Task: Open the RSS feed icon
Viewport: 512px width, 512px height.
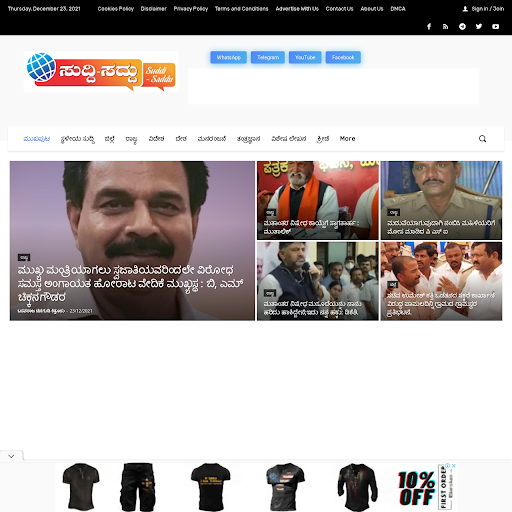Action: pyautogui.click(x=445, y=26)
